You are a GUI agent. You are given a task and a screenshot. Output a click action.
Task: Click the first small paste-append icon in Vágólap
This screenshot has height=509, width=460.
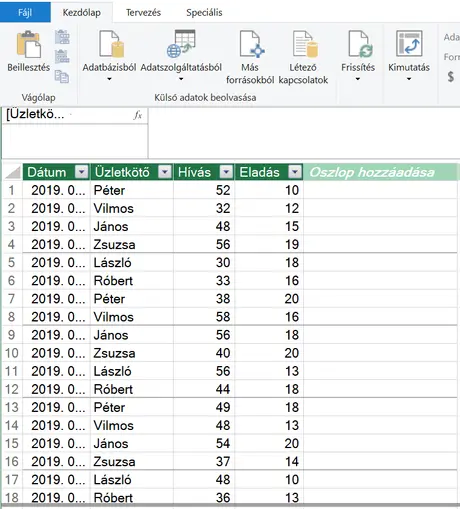pos(62,37)
